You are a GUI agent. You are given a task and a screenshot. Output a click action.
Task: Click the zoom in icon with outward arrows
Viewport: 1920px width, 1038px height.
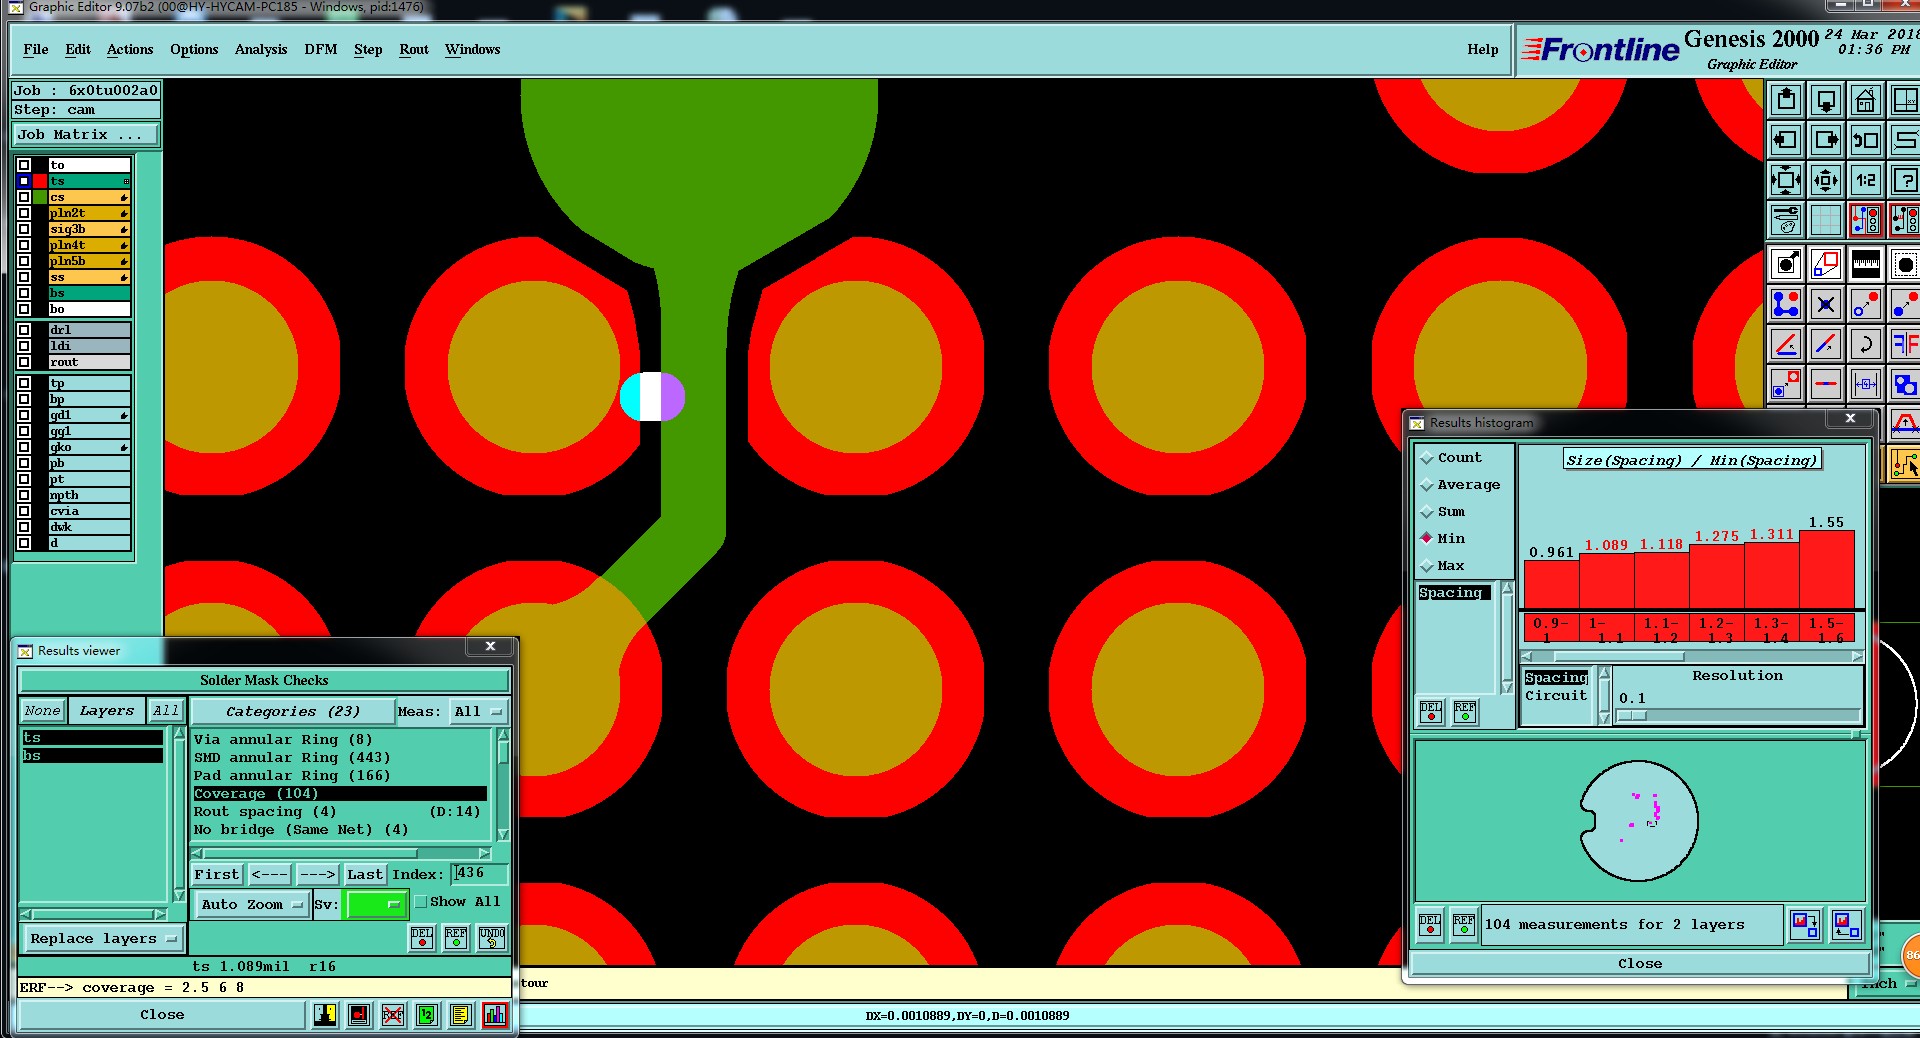[x=1786, y=181]
